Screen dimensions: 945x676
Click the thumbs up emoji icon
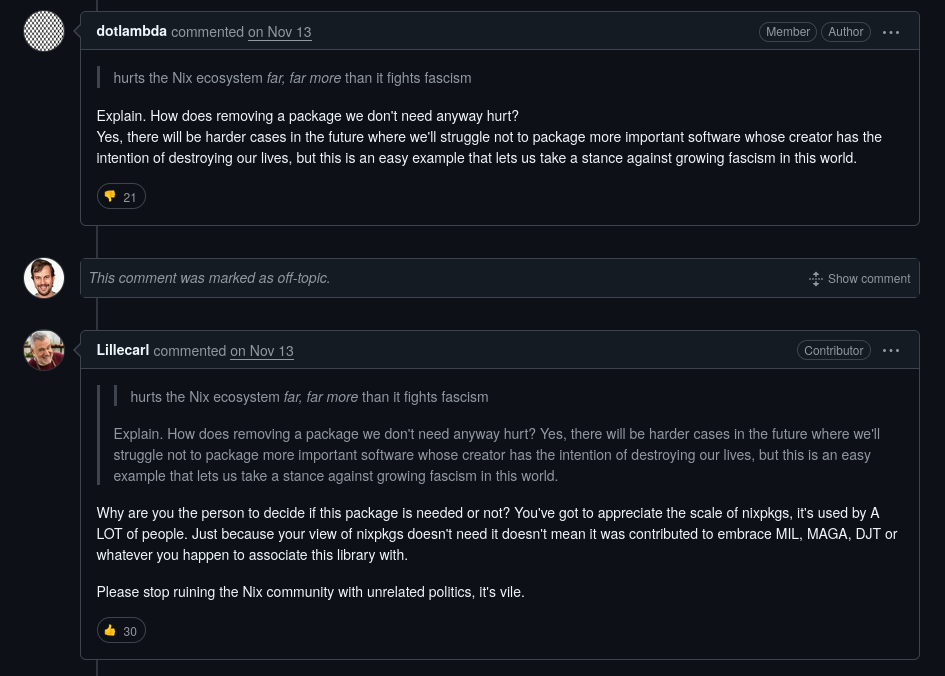point(110,630)
